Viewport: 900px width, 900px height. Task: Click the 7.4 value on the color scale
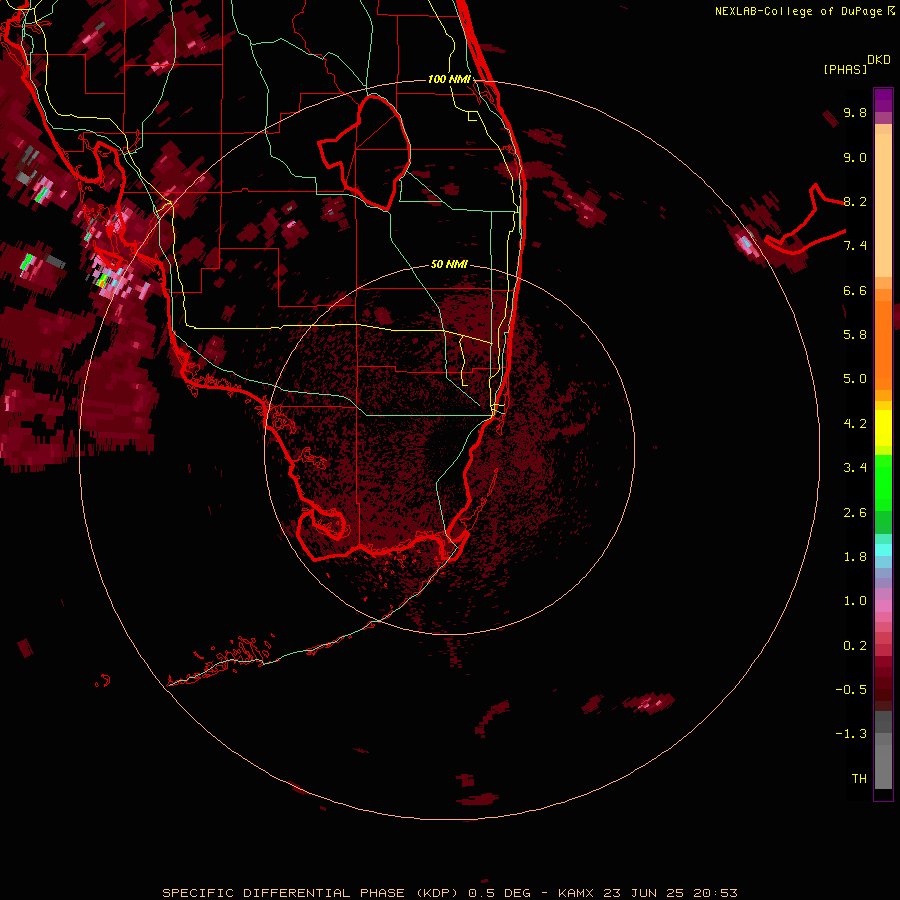[x=855, y=246]
